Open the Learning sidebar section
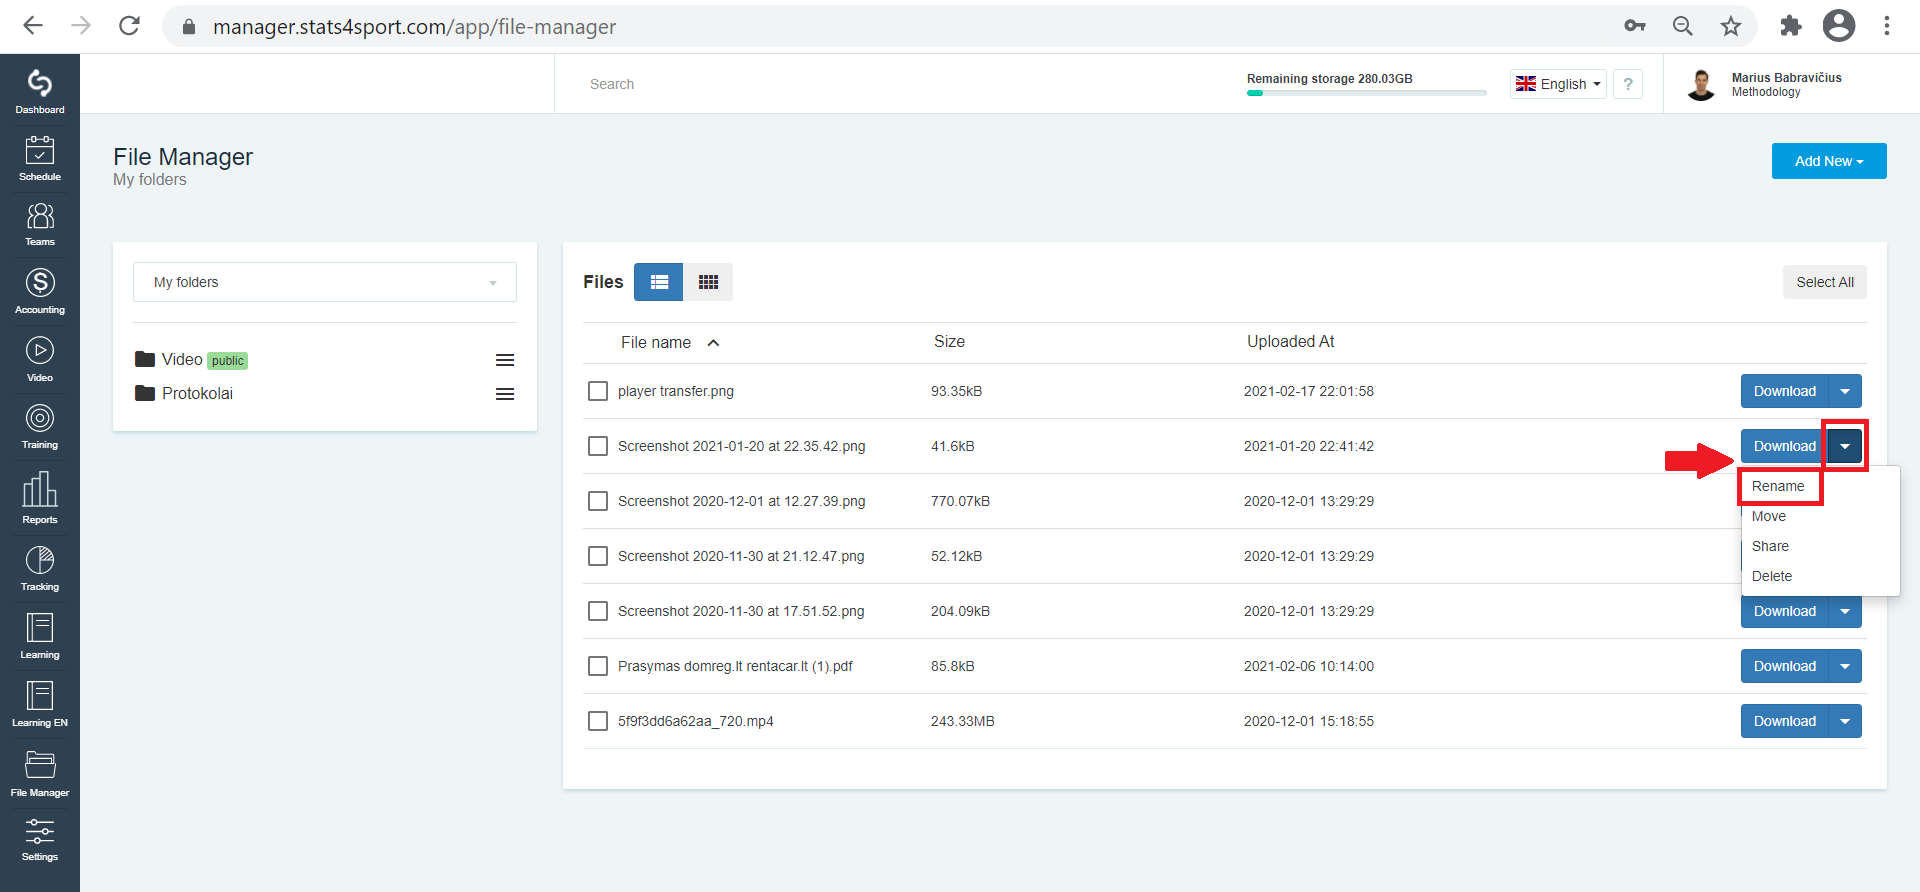 pyautogui.click(x=40, y=636)
